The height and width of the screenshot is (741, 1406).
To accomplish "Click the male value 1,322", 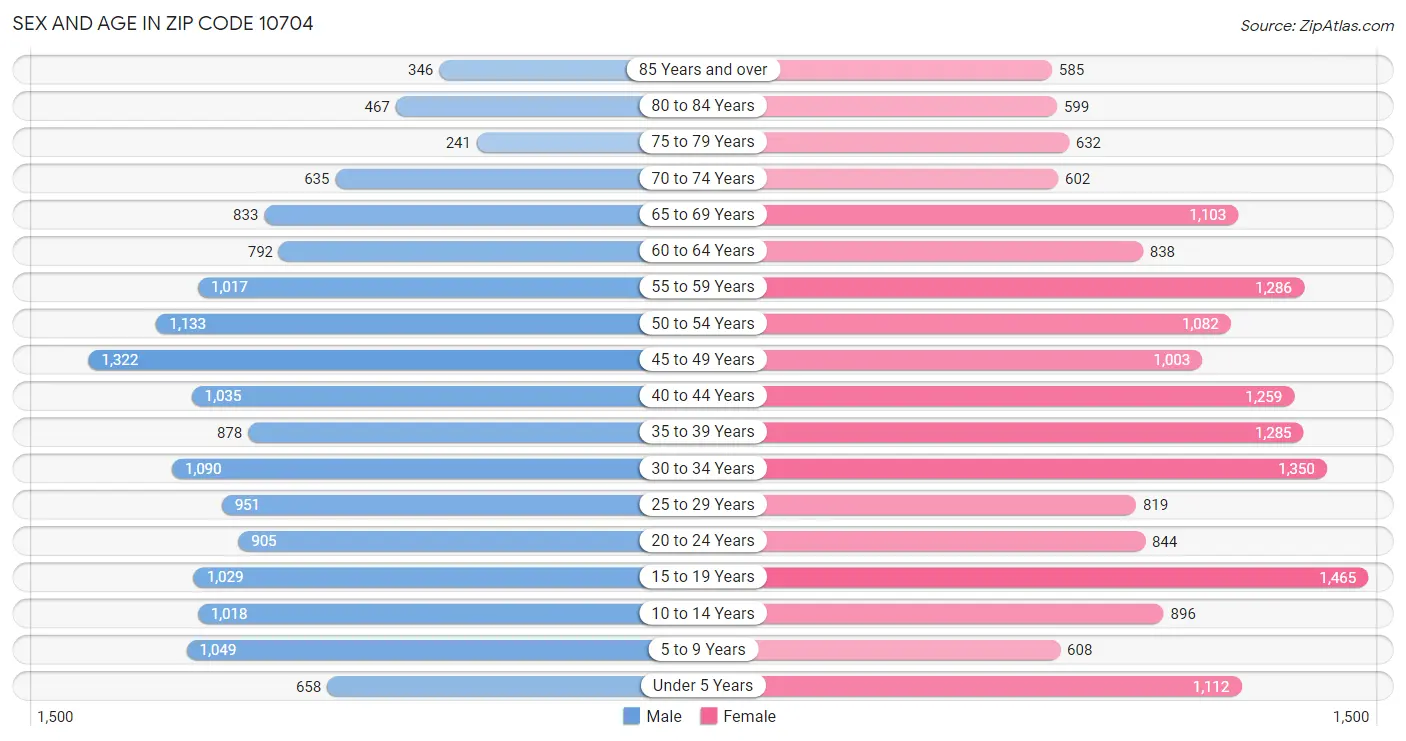I will [120, 360].
